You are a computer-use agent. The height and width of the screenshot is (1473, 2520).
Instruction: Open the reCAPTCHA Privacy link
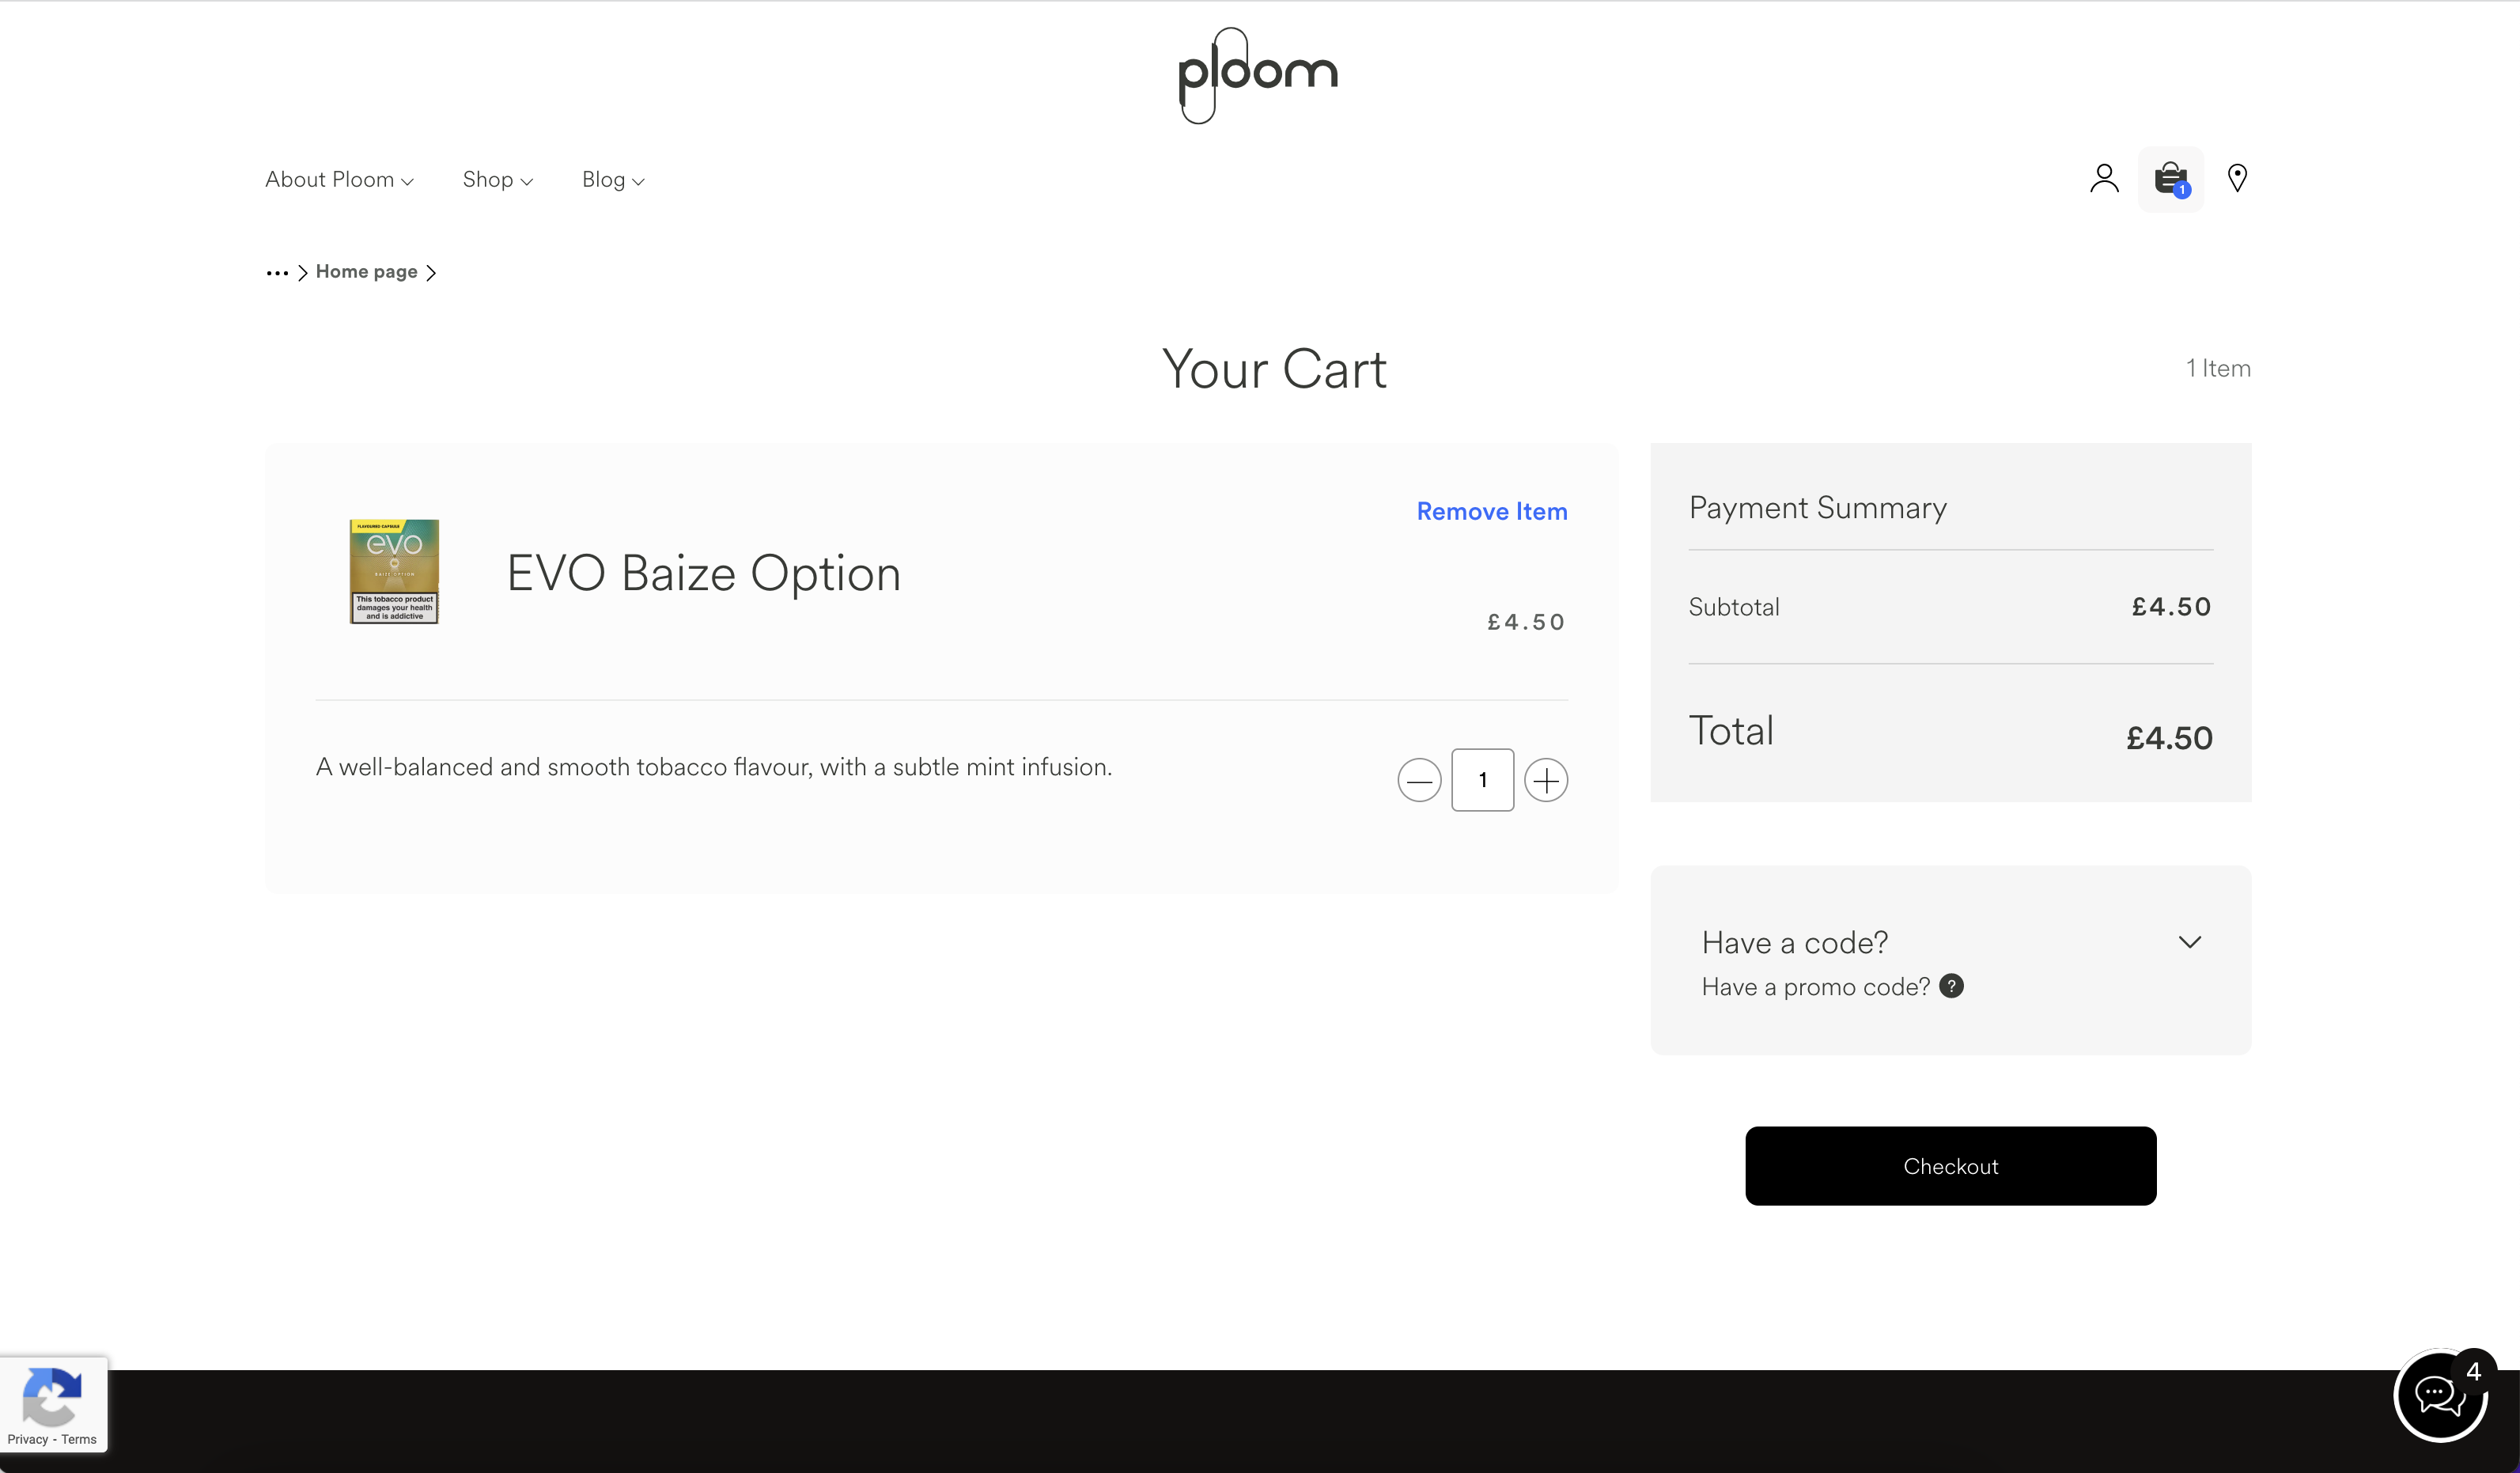coord(28,1440)
